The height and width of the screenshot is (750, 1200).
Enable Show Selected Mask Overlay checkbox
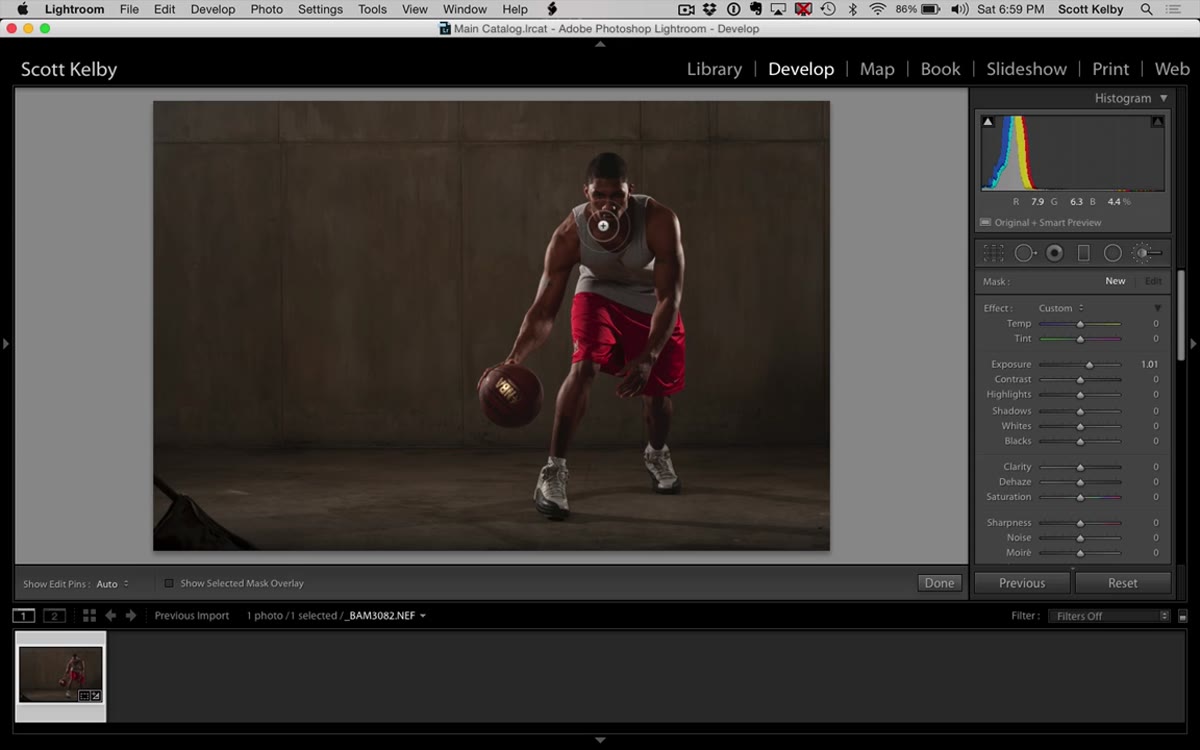(169, 583)
